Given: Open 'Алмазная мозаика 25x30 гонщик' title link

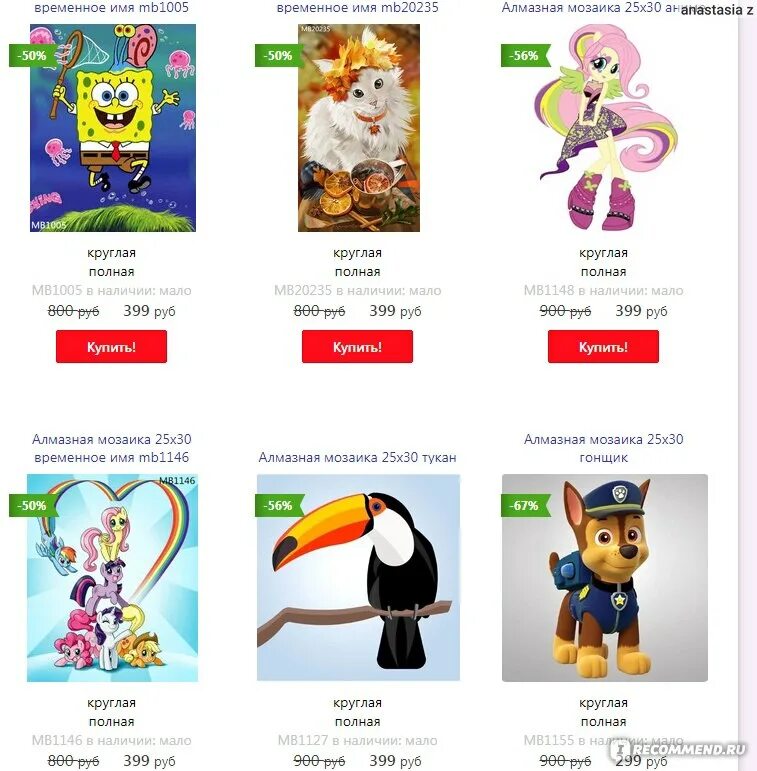Looking at the screenshot, I should (x=603, y=448).
